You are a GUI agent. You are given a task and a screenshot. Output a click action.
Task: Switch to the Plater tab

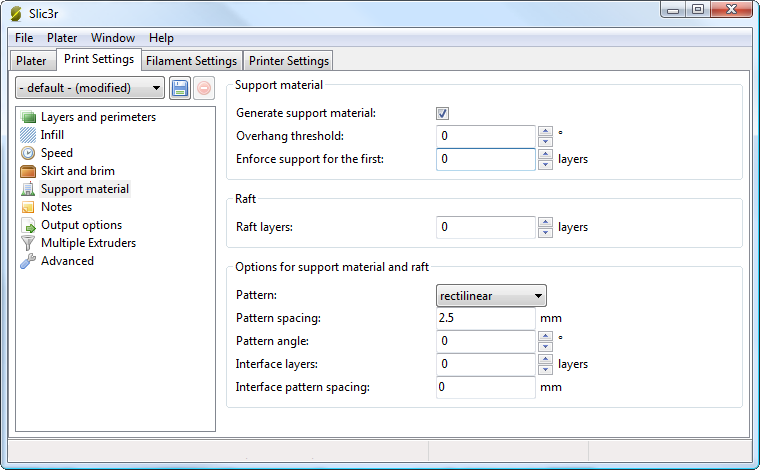(x=32, y=61)
